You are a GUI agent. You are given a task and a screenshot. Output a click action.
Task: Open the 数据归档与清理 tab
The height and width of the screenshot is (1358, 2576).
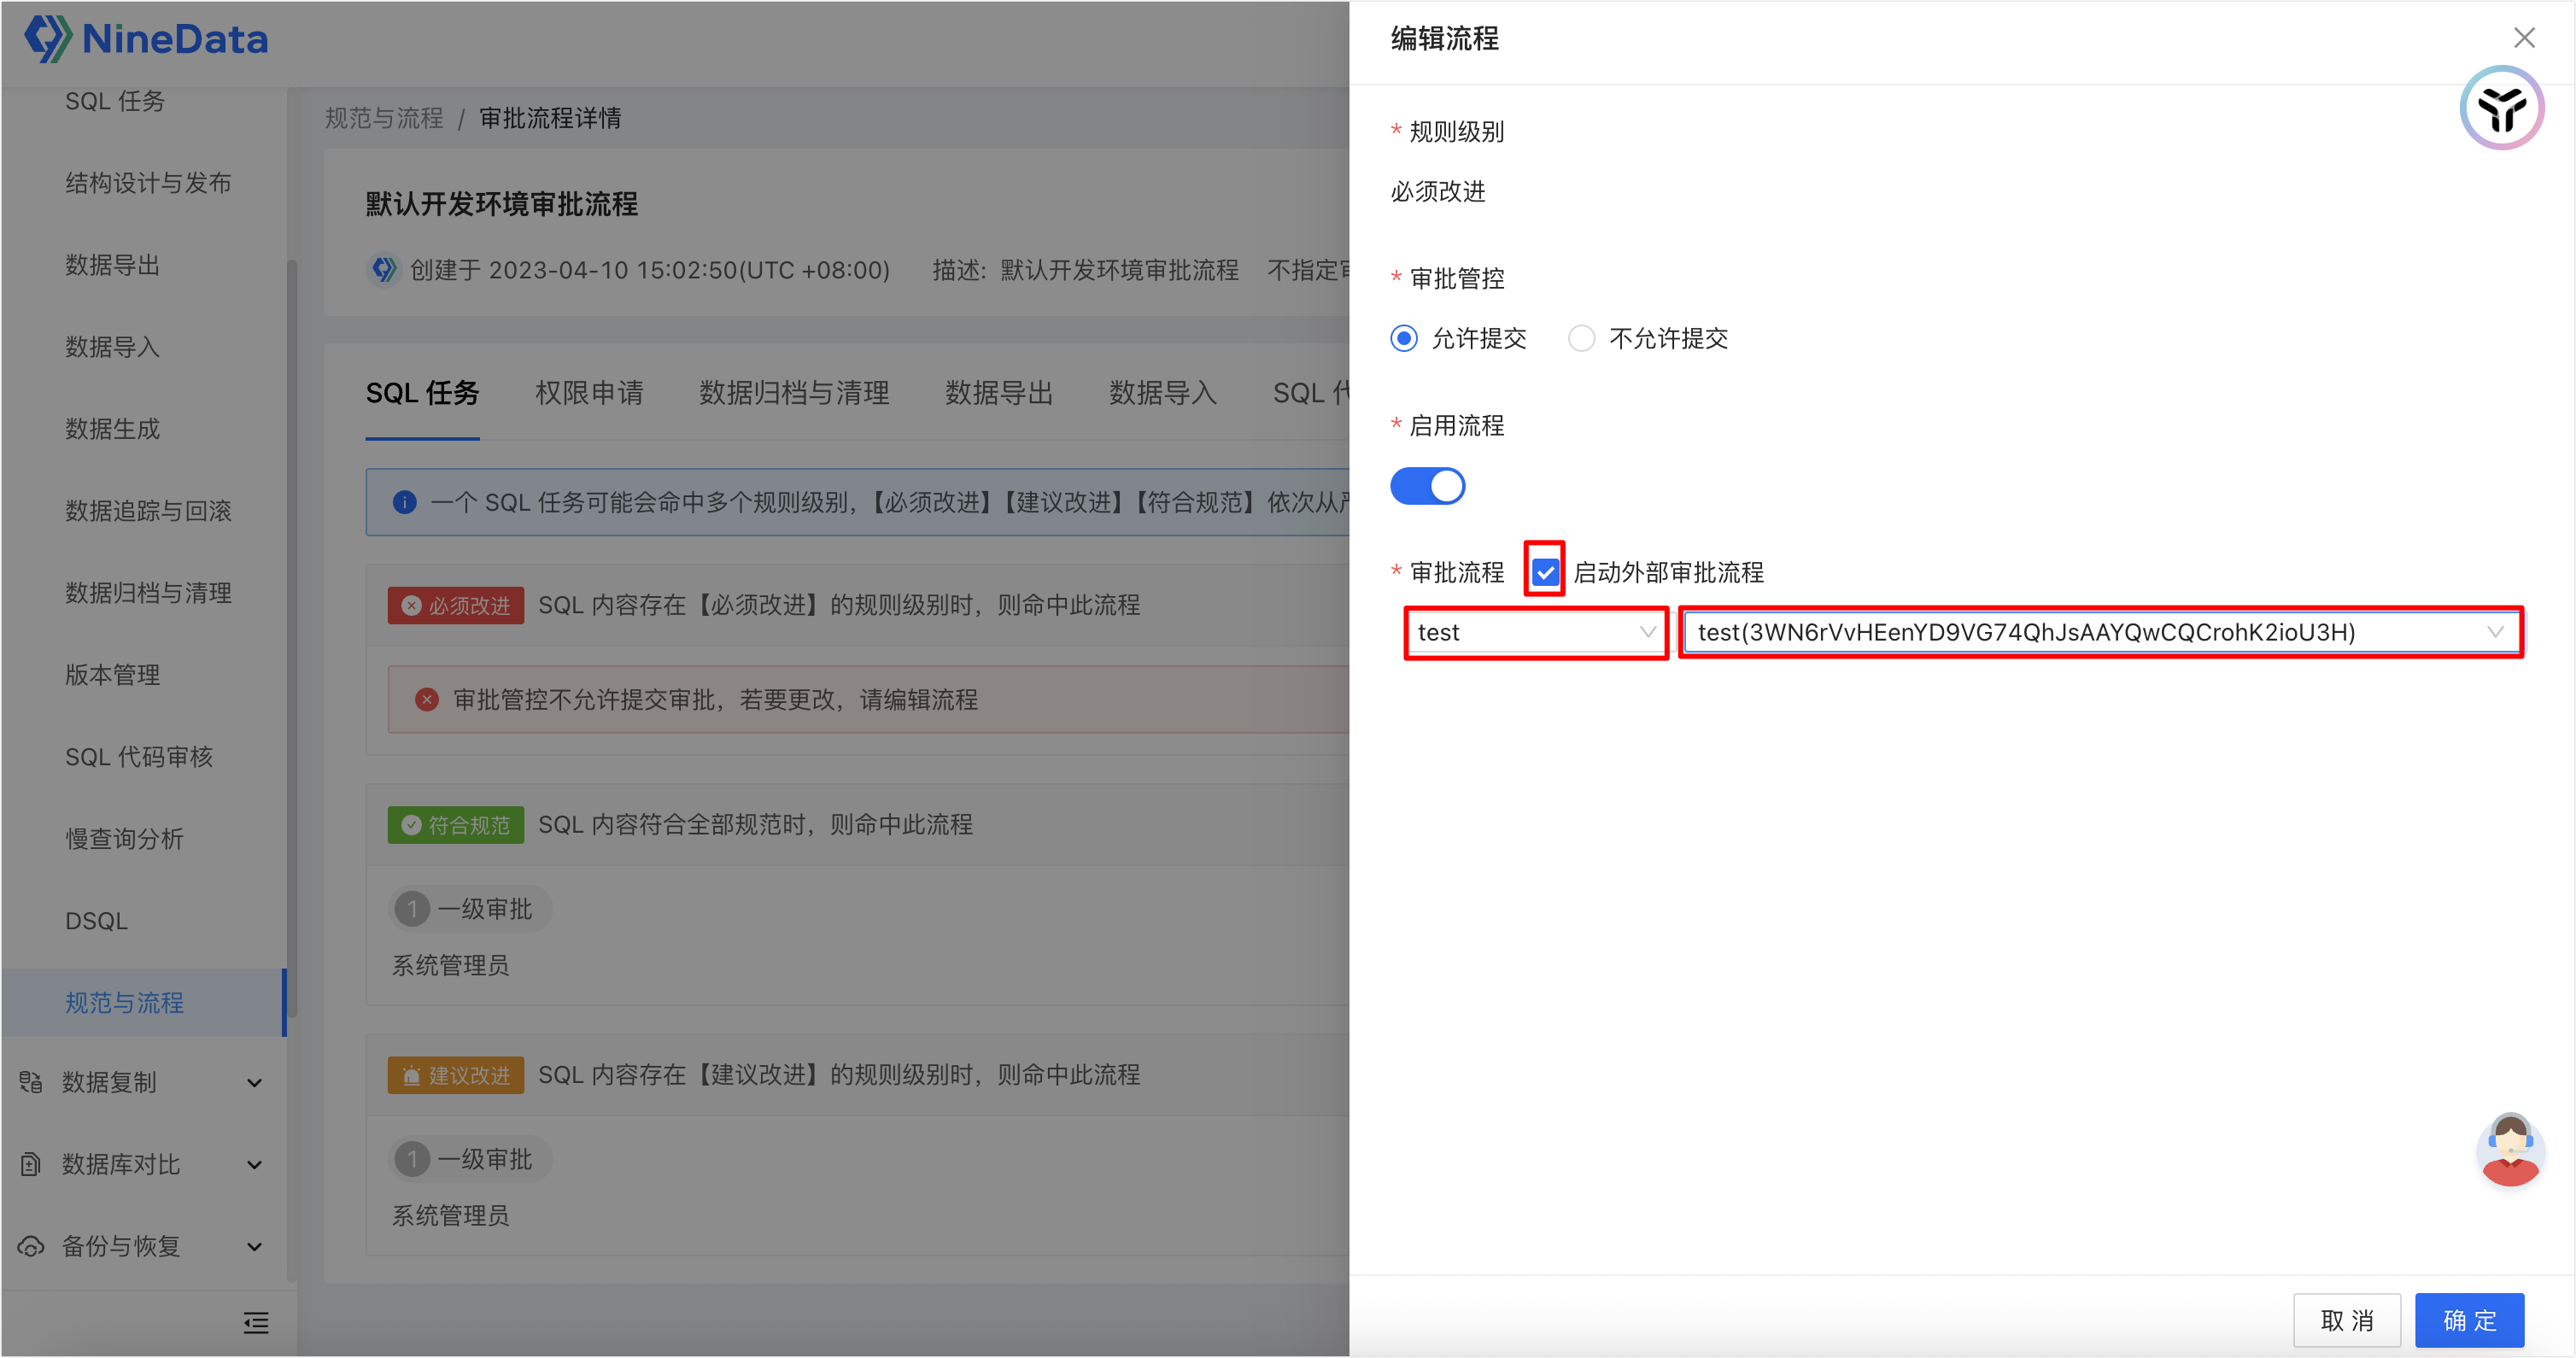[x=794, y=393]
